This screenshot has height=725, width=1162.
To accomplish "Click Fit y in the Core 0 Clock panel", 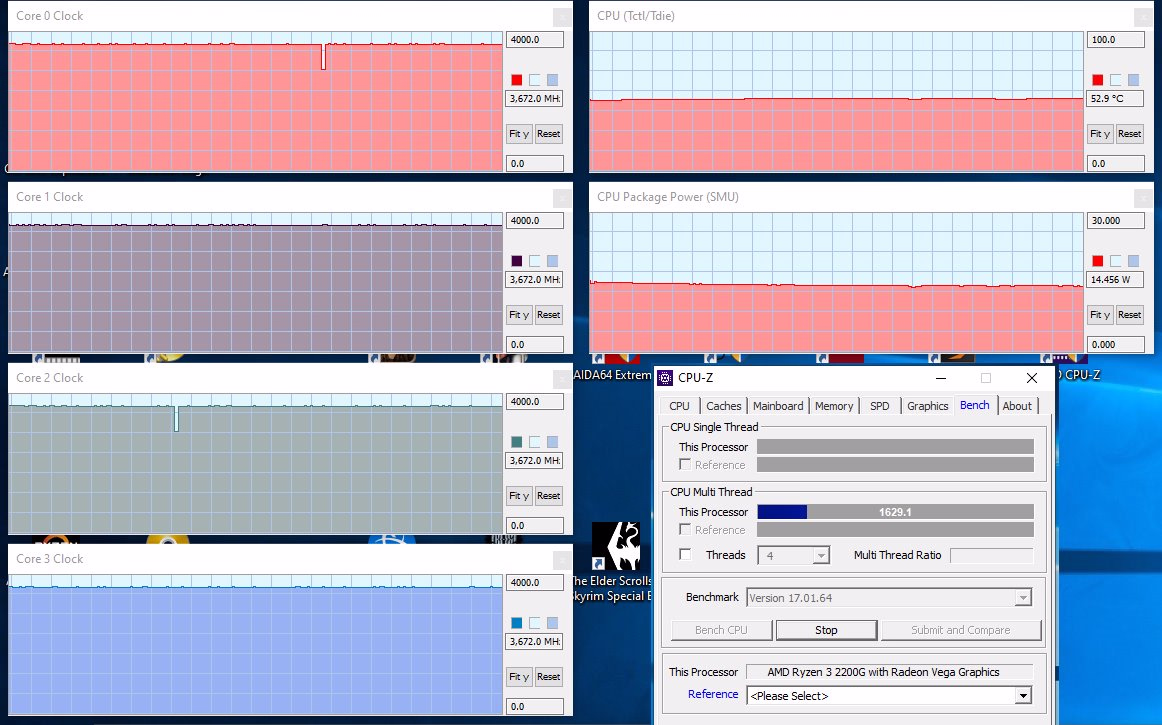I will coord(519,134).
